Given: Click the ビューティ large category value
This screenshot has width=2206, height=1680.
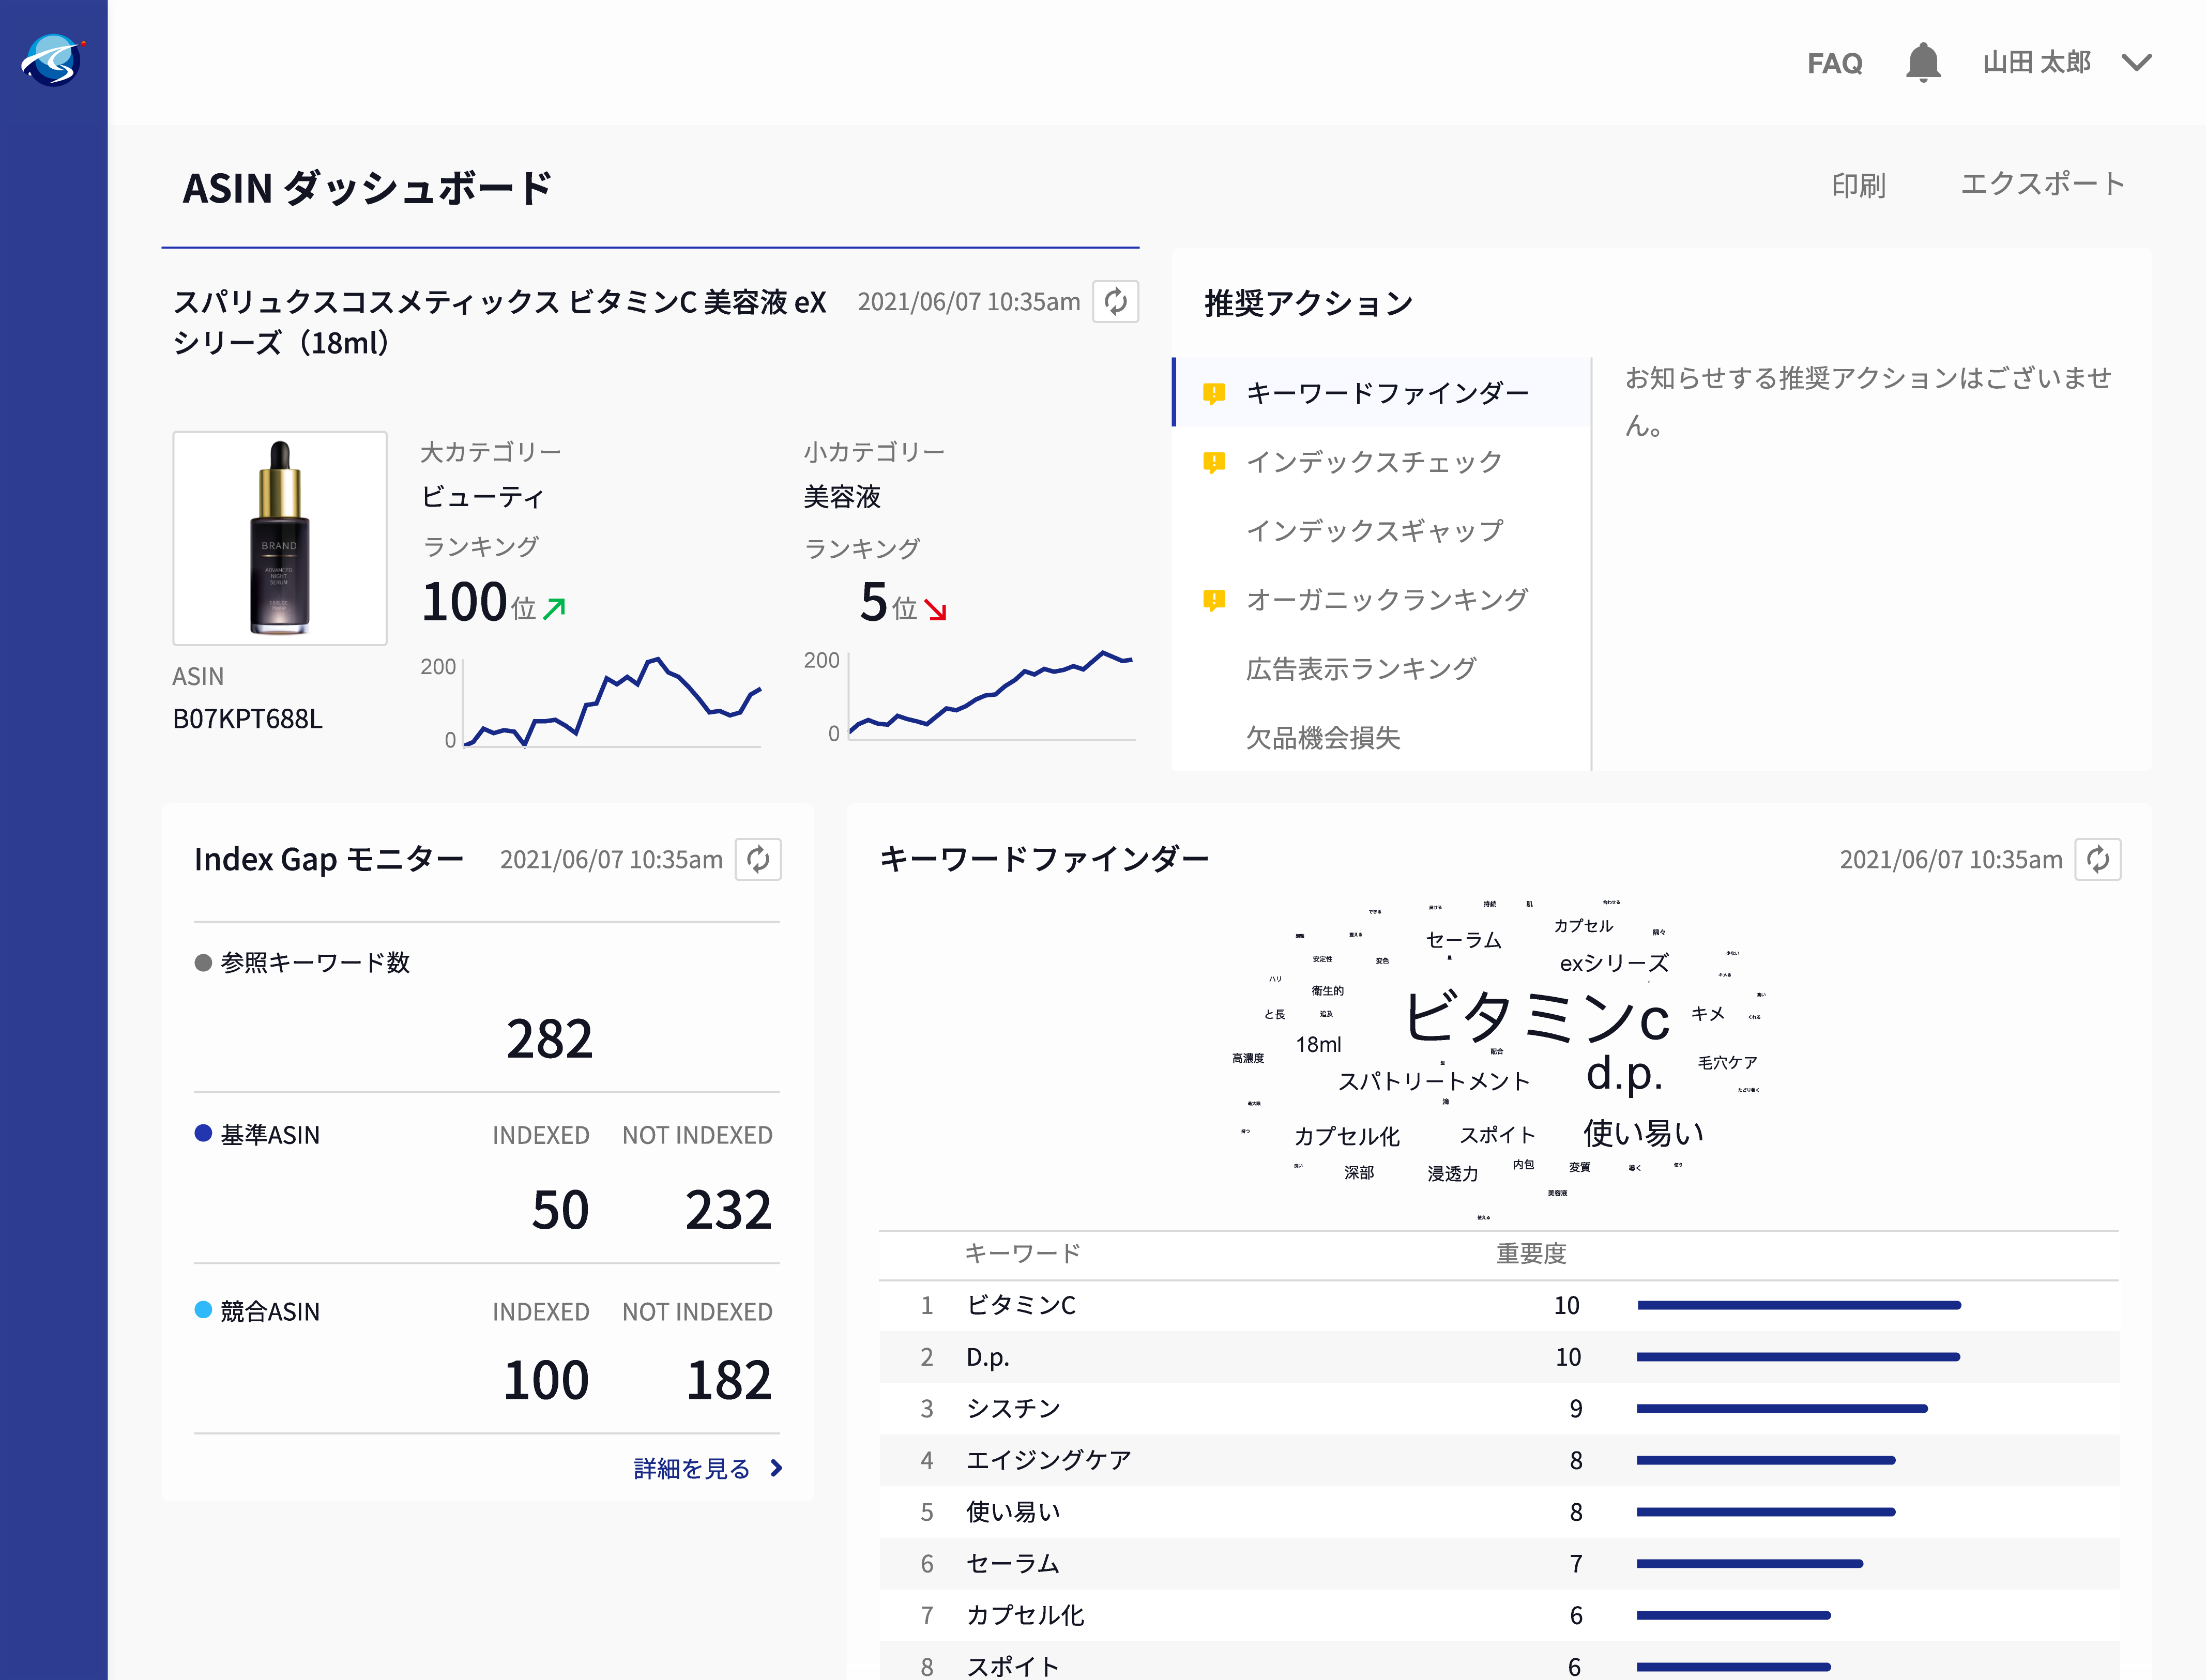Looking at the screenshot, I should [x=483, y=496].
